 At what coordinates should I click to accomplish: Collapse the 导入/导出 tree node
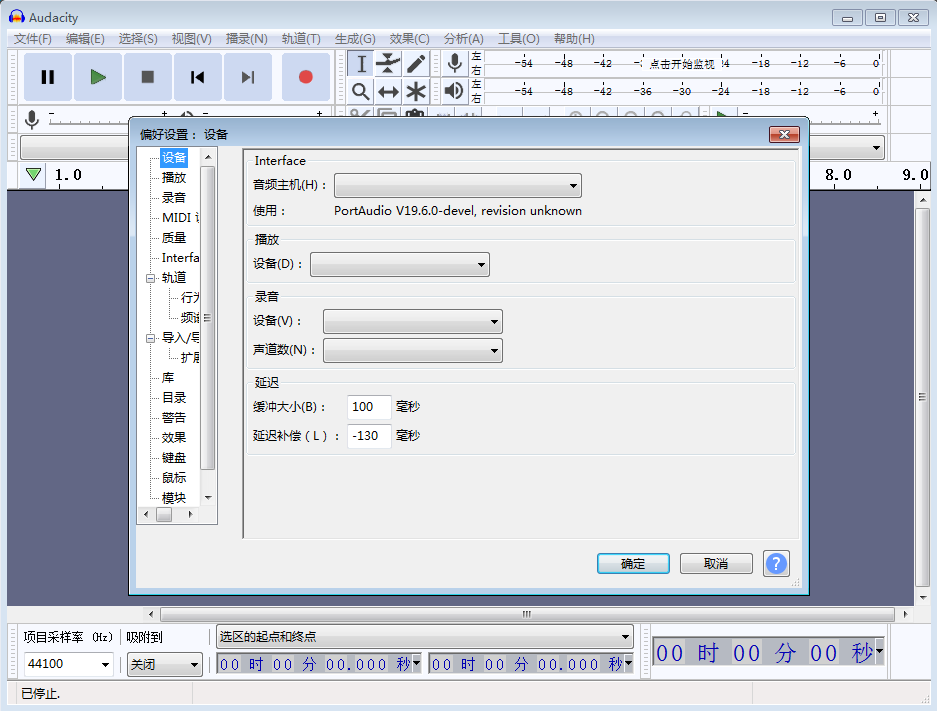click(150, 338)
